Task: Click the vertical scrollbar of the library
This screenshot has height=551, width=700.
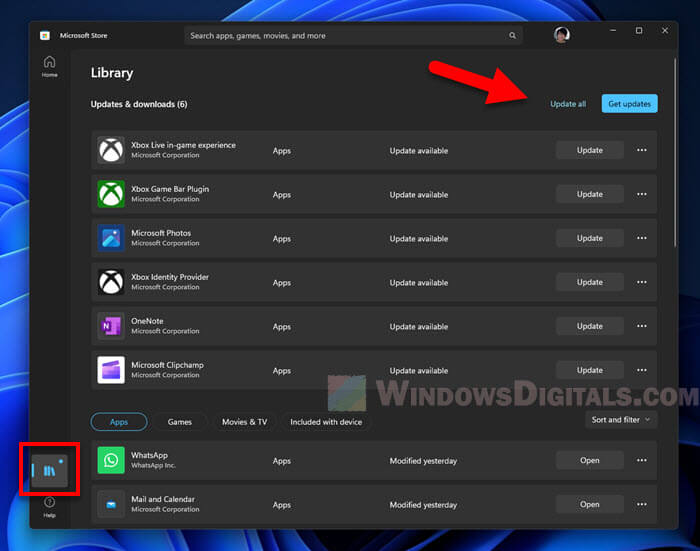Action: click(x=675, y=152)
